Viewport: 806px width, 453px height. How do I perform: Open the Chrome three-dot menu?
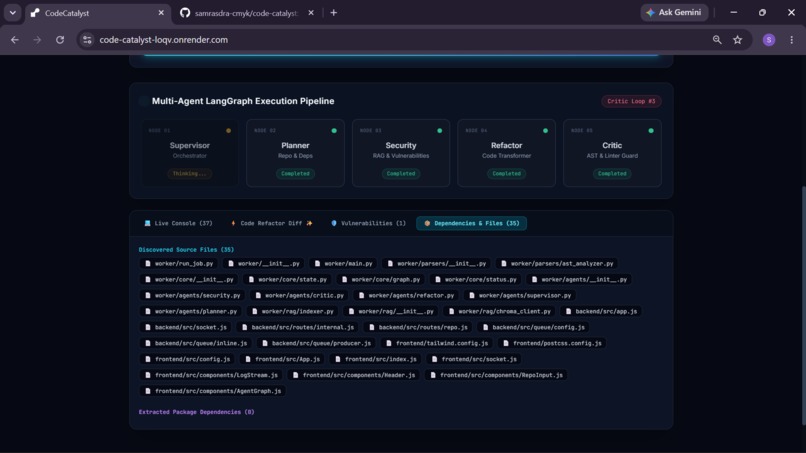tap(792, 40)
